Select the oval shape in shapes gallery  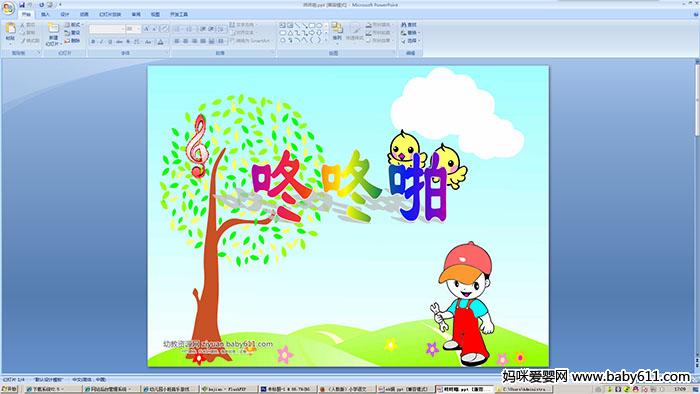[x=319, y=25]
